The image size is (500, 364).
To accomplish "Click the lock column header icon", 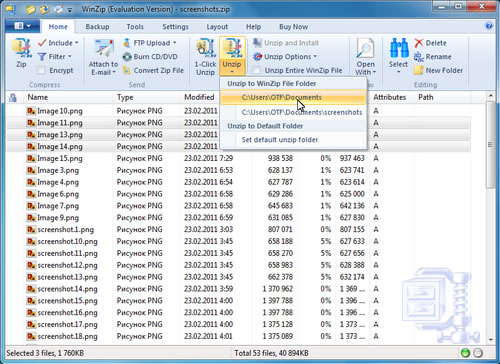I will [x=13, y=98].
